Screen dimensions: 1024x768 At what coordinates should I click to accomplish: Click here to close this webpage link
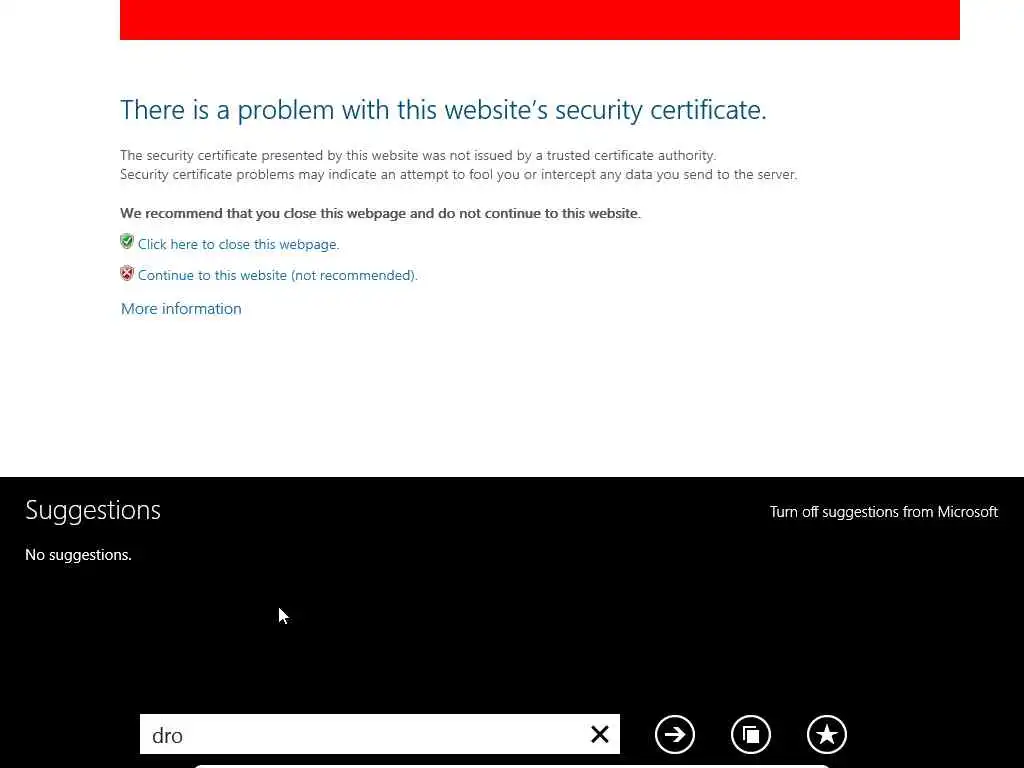(238, 244)
